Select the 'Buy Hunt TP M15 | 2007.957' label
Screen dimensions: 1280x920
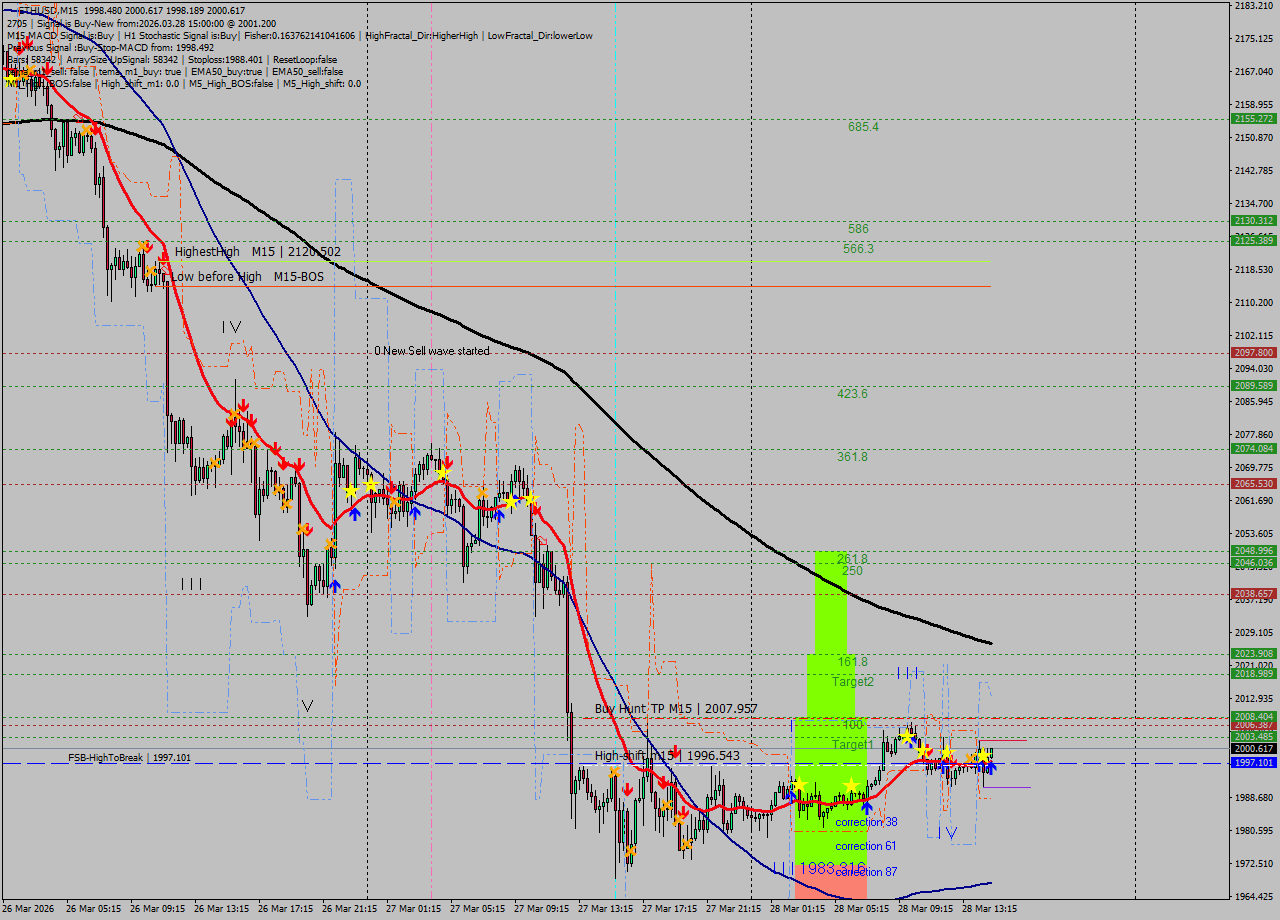point(676,708)
